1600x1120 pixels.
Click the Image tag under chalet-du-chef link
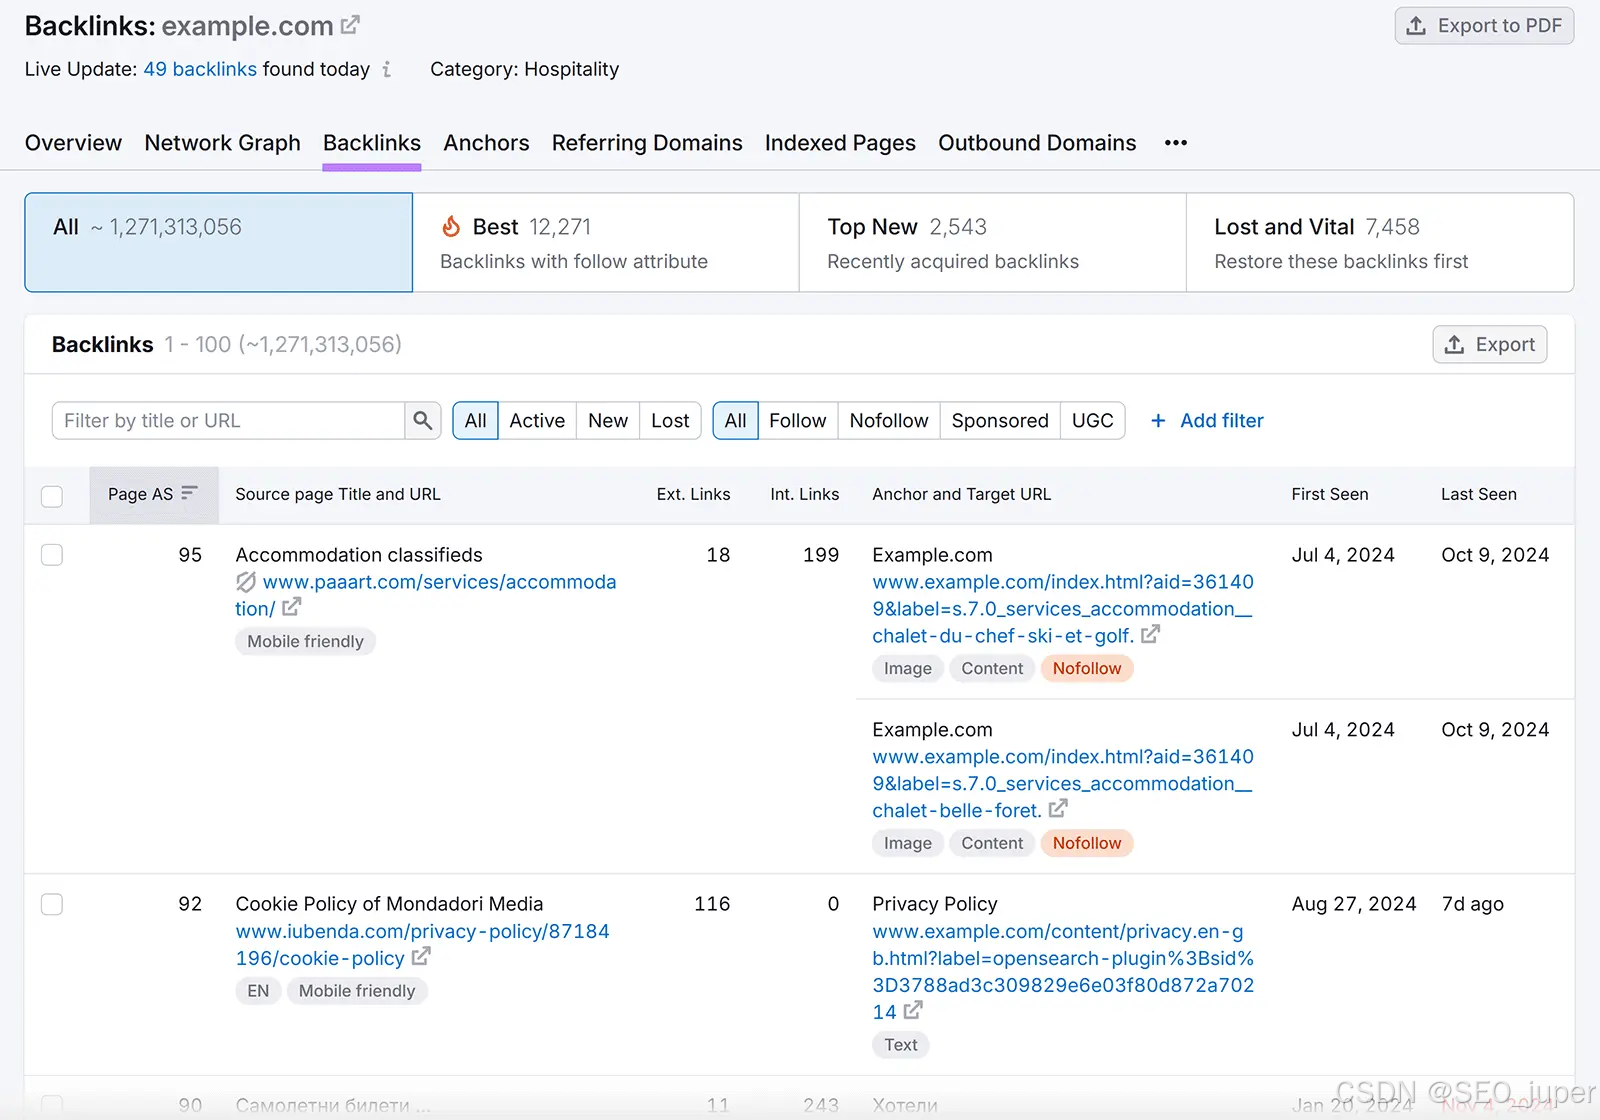pyautogui.click(x=907, y=668)
